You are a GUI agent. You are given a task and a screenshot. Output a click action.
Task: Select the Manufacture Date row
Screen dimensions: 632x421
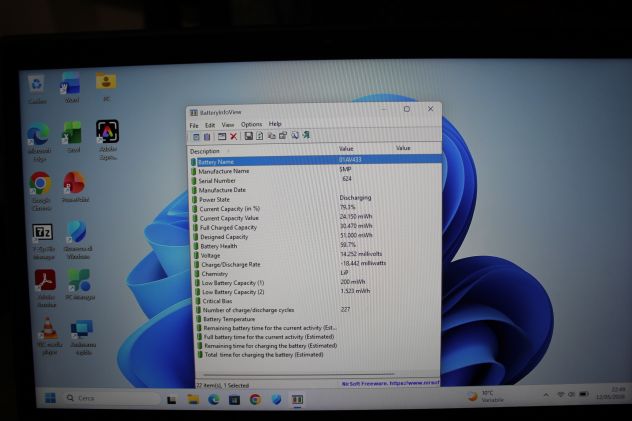click(x=316, y=190)
